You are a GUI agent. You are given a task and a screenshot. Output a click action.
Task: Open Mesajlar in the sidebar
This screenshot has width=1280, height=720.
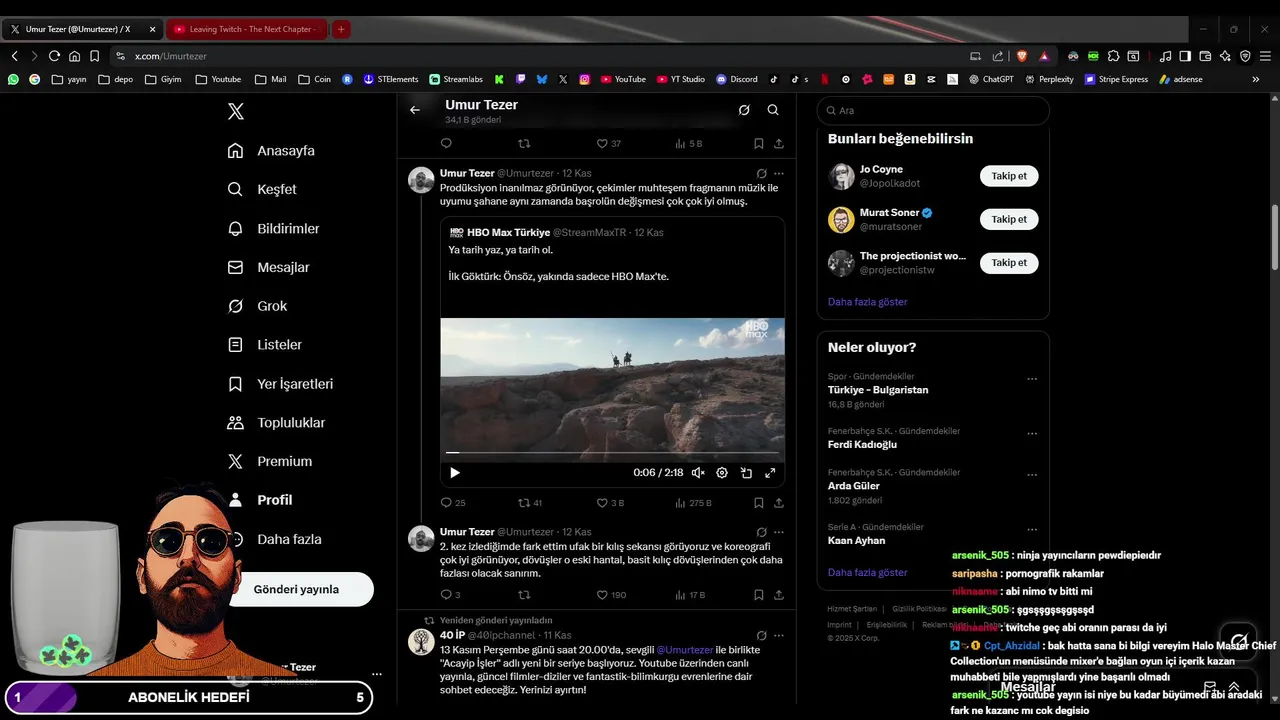pos(269,267)
